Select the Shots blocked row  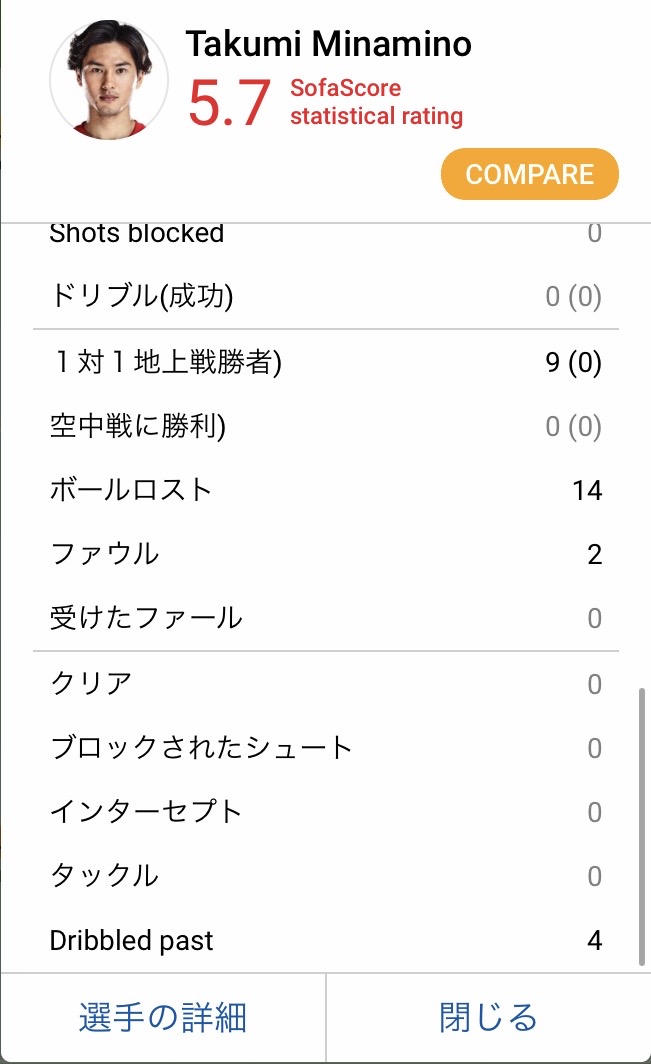click(325, 234)
